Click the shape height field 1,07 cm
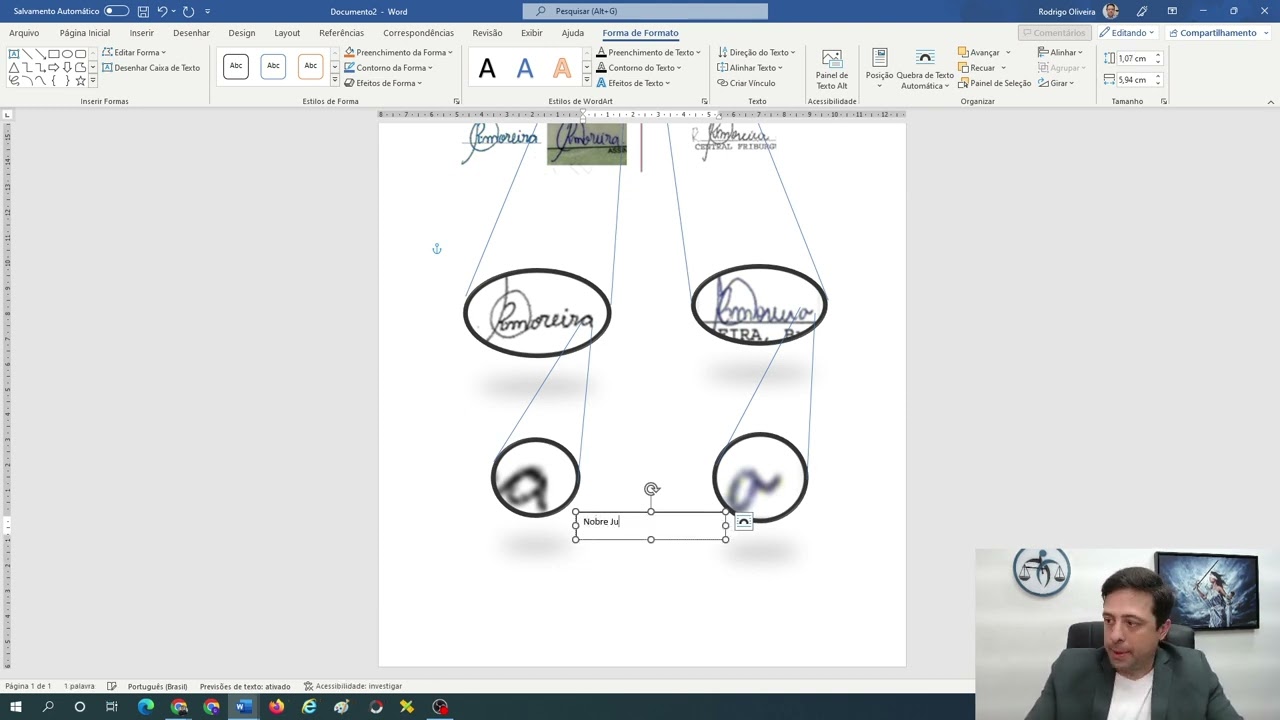1280x720 pixels. pos(1135,58)
